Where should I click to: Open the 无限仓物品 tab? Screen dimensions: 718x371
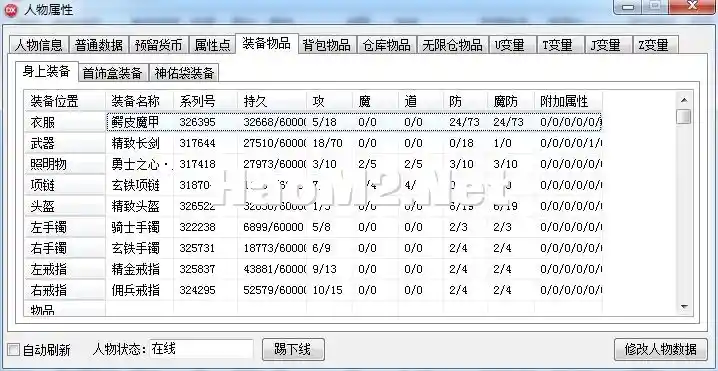tap(452, 45)
